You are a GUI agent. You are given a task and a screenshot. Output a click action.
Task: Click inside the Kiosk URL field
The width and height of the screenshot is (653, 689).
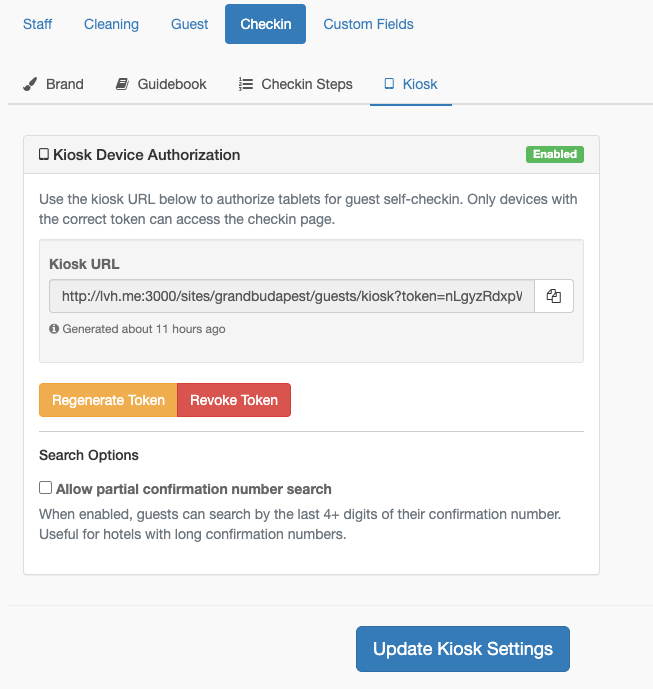(292, 296)
